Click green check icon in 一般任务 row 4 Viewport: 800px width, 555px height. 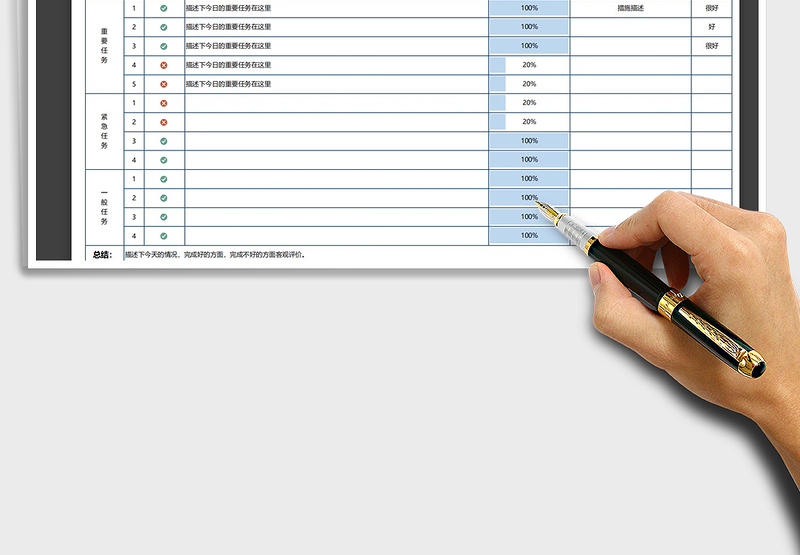point(164,236)
